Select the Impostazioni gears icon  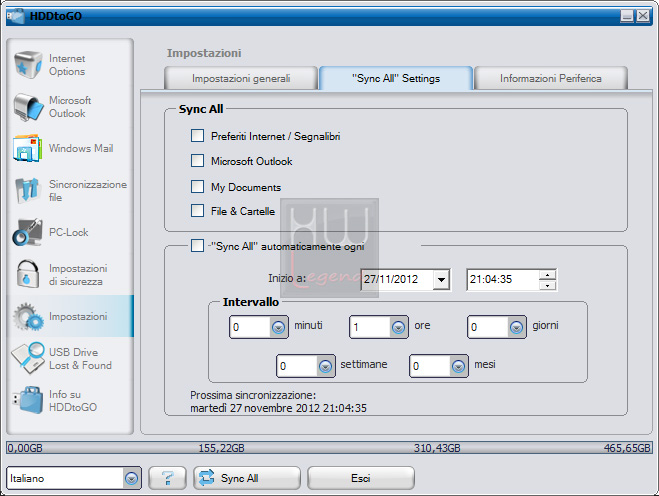pyautogui.click(x=28, y=316)
